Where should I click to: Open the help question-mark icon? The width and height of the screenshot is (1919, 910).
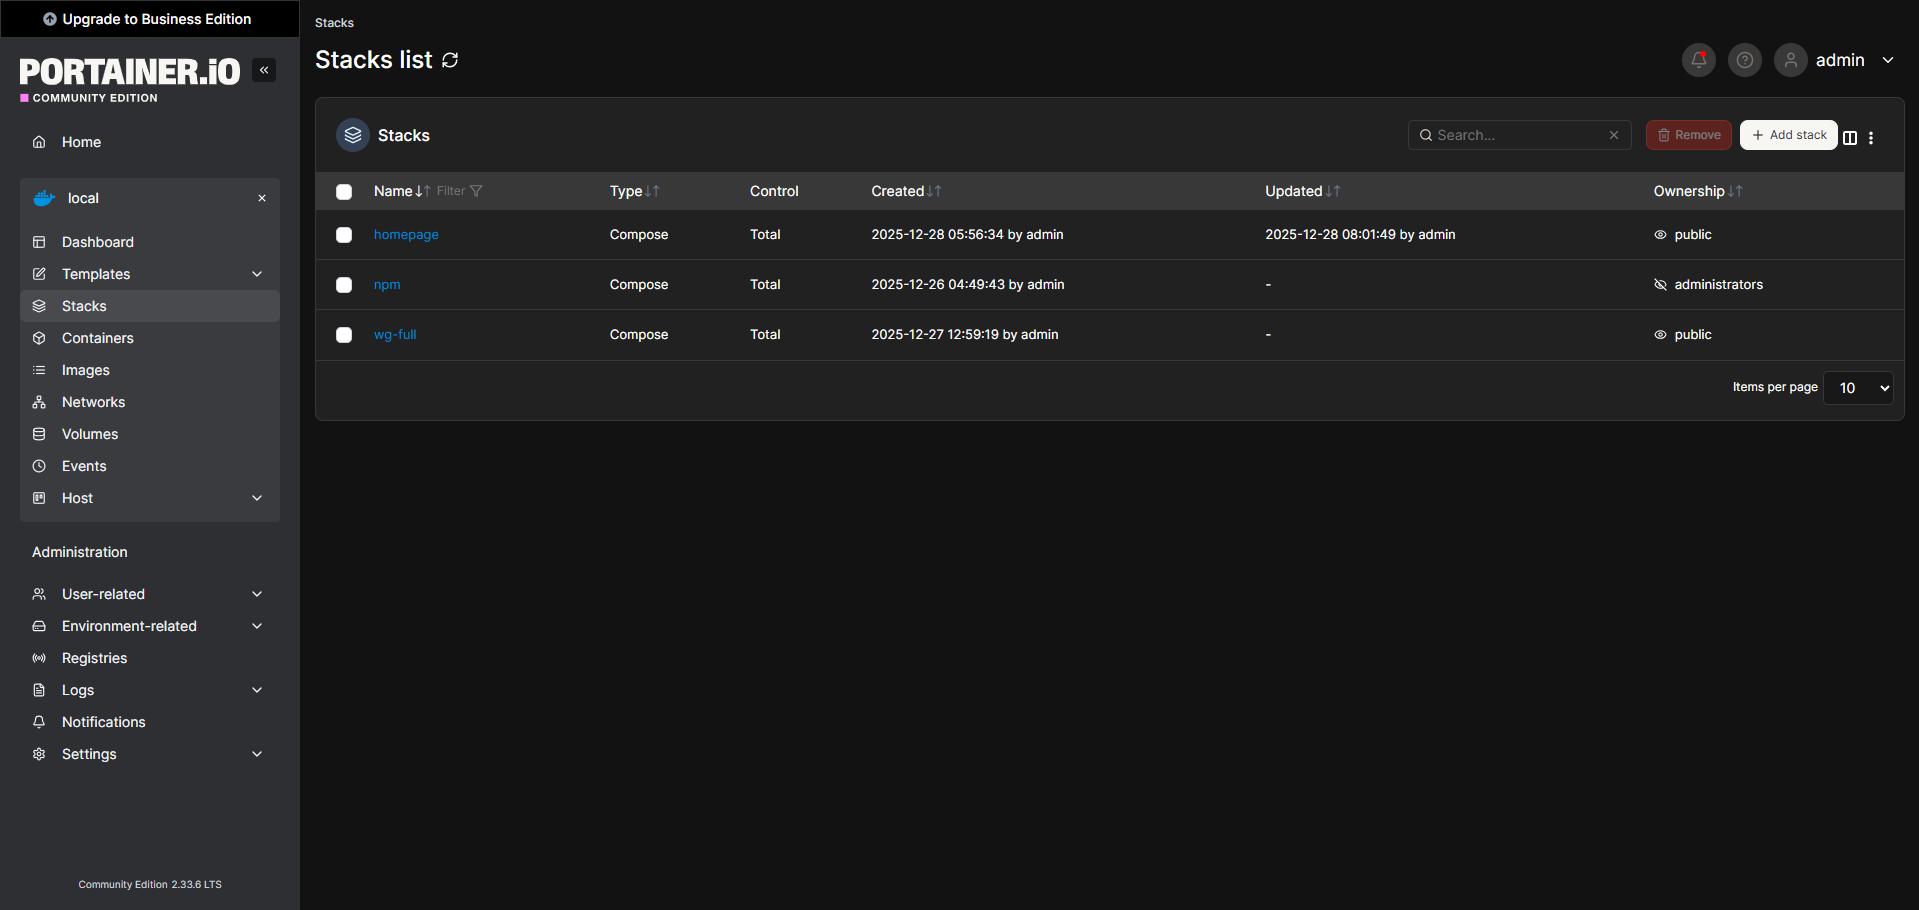[1745, 60]
